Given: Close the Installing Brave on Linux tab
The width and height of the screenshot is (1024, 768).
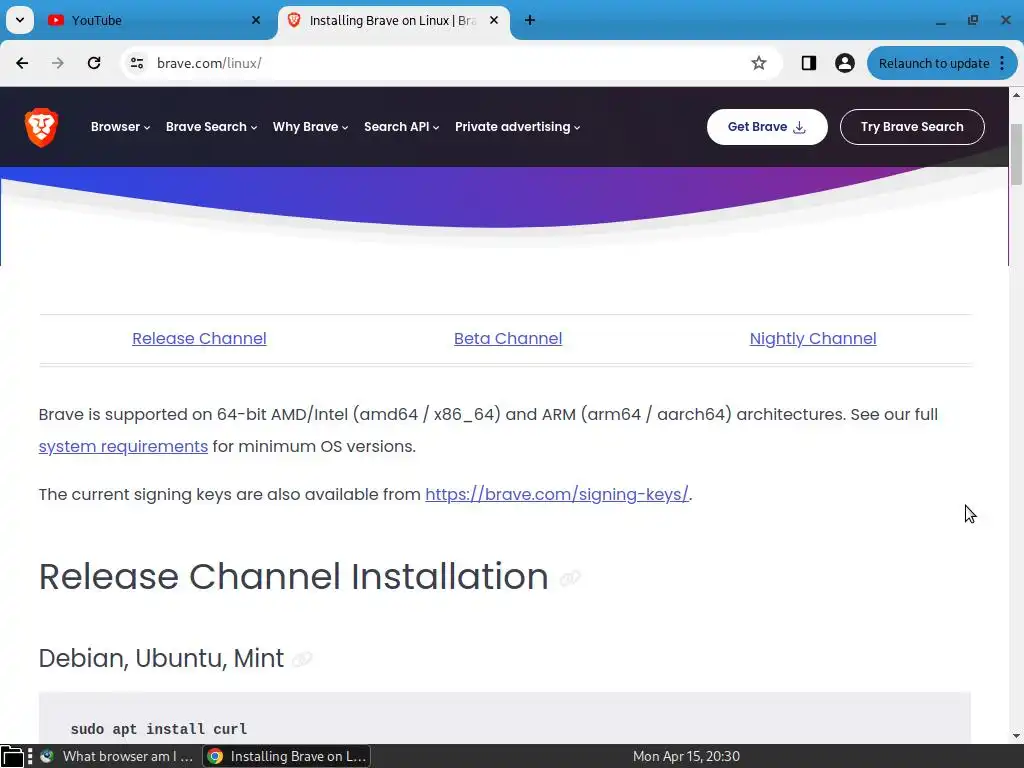Looking at the screenshot, I should click(494, 20).
